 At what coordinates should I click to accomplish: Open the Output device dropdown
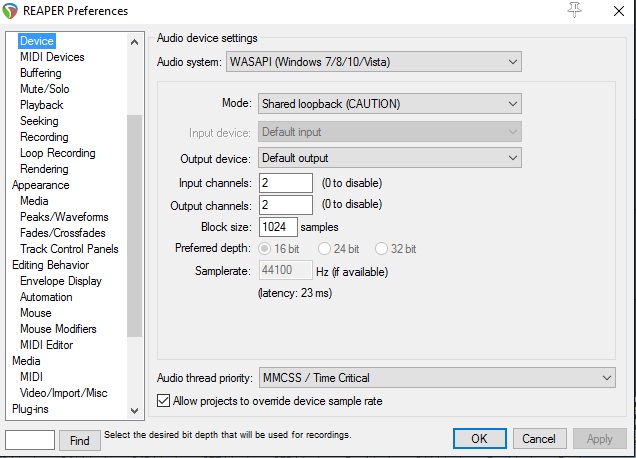389,158
